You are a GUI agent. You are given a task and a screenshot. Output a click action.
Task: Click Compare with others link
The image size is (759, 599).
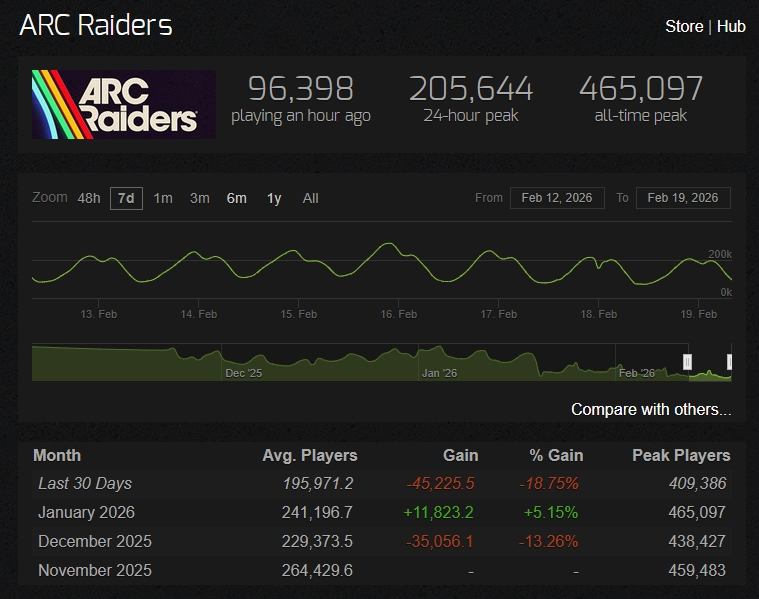click(x=651, y=409)
